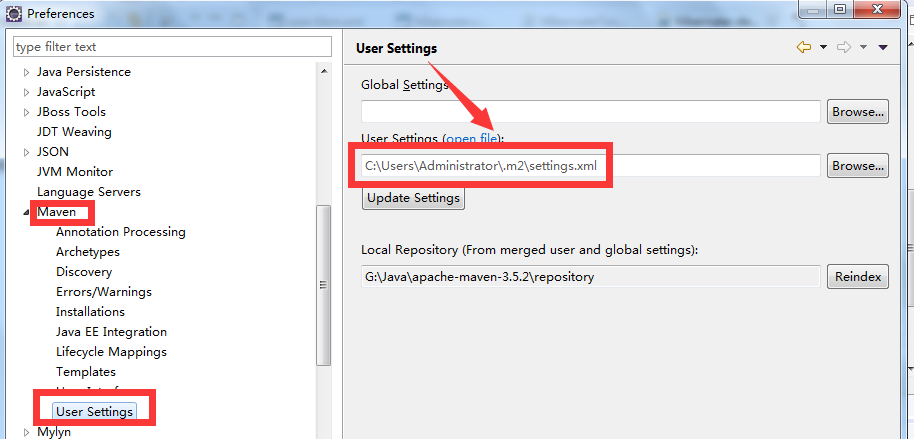Screen dimensions: 914x439
Task: Open Language Servers preferences
Action: pos(89,191)
